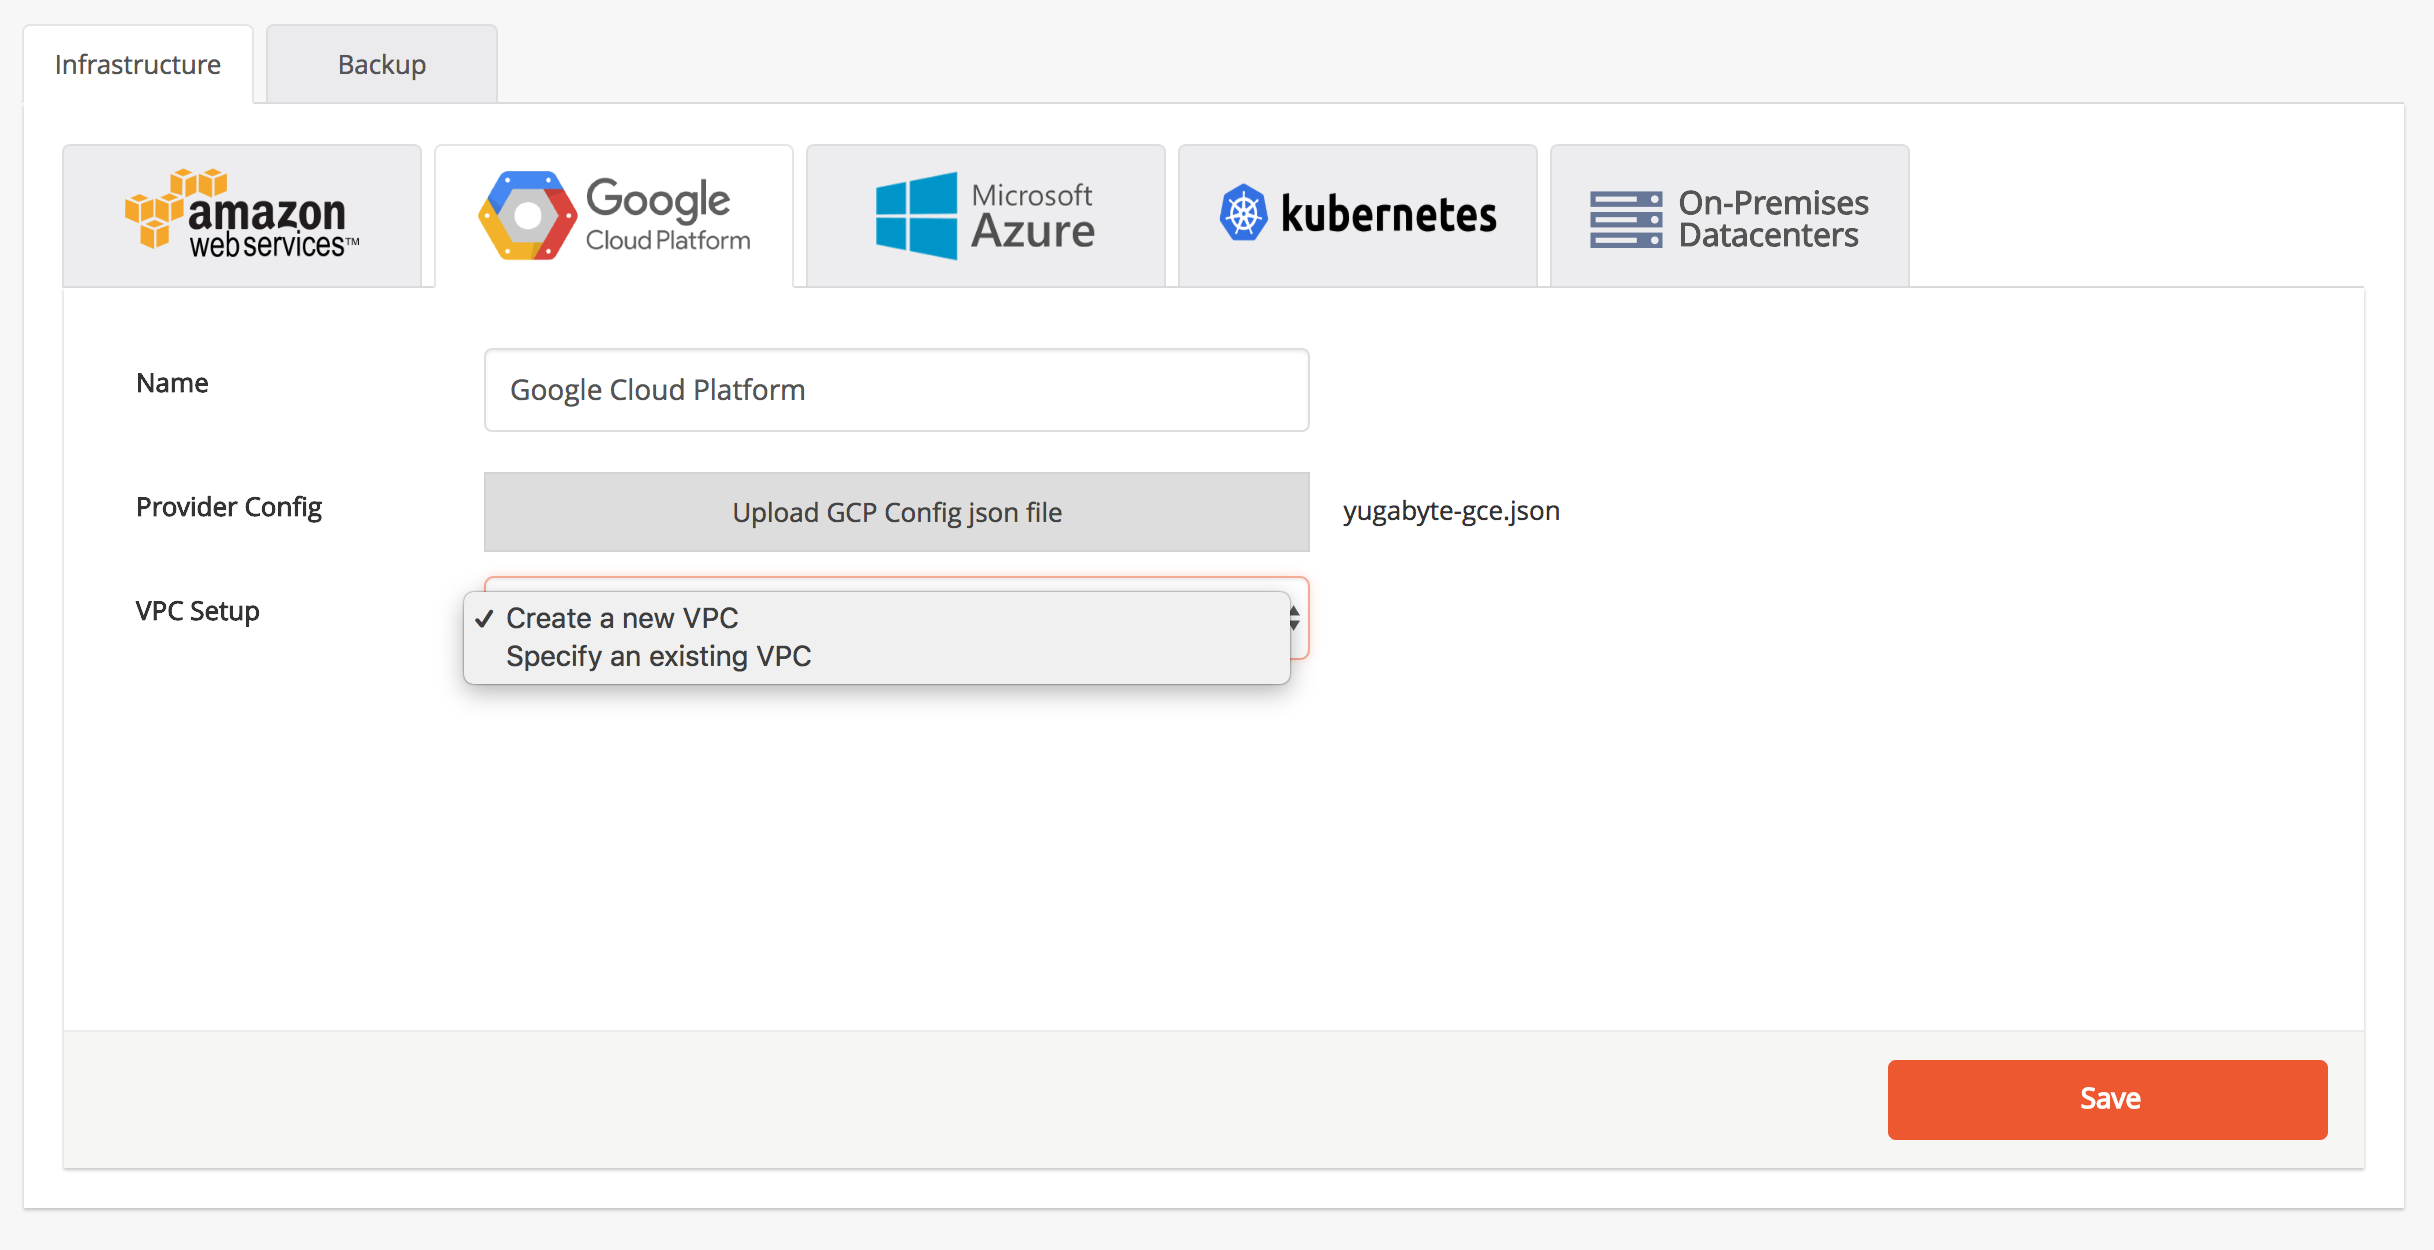
Task: Focus the Name input field
Action: pyautogui.click(x=897, y=390)
